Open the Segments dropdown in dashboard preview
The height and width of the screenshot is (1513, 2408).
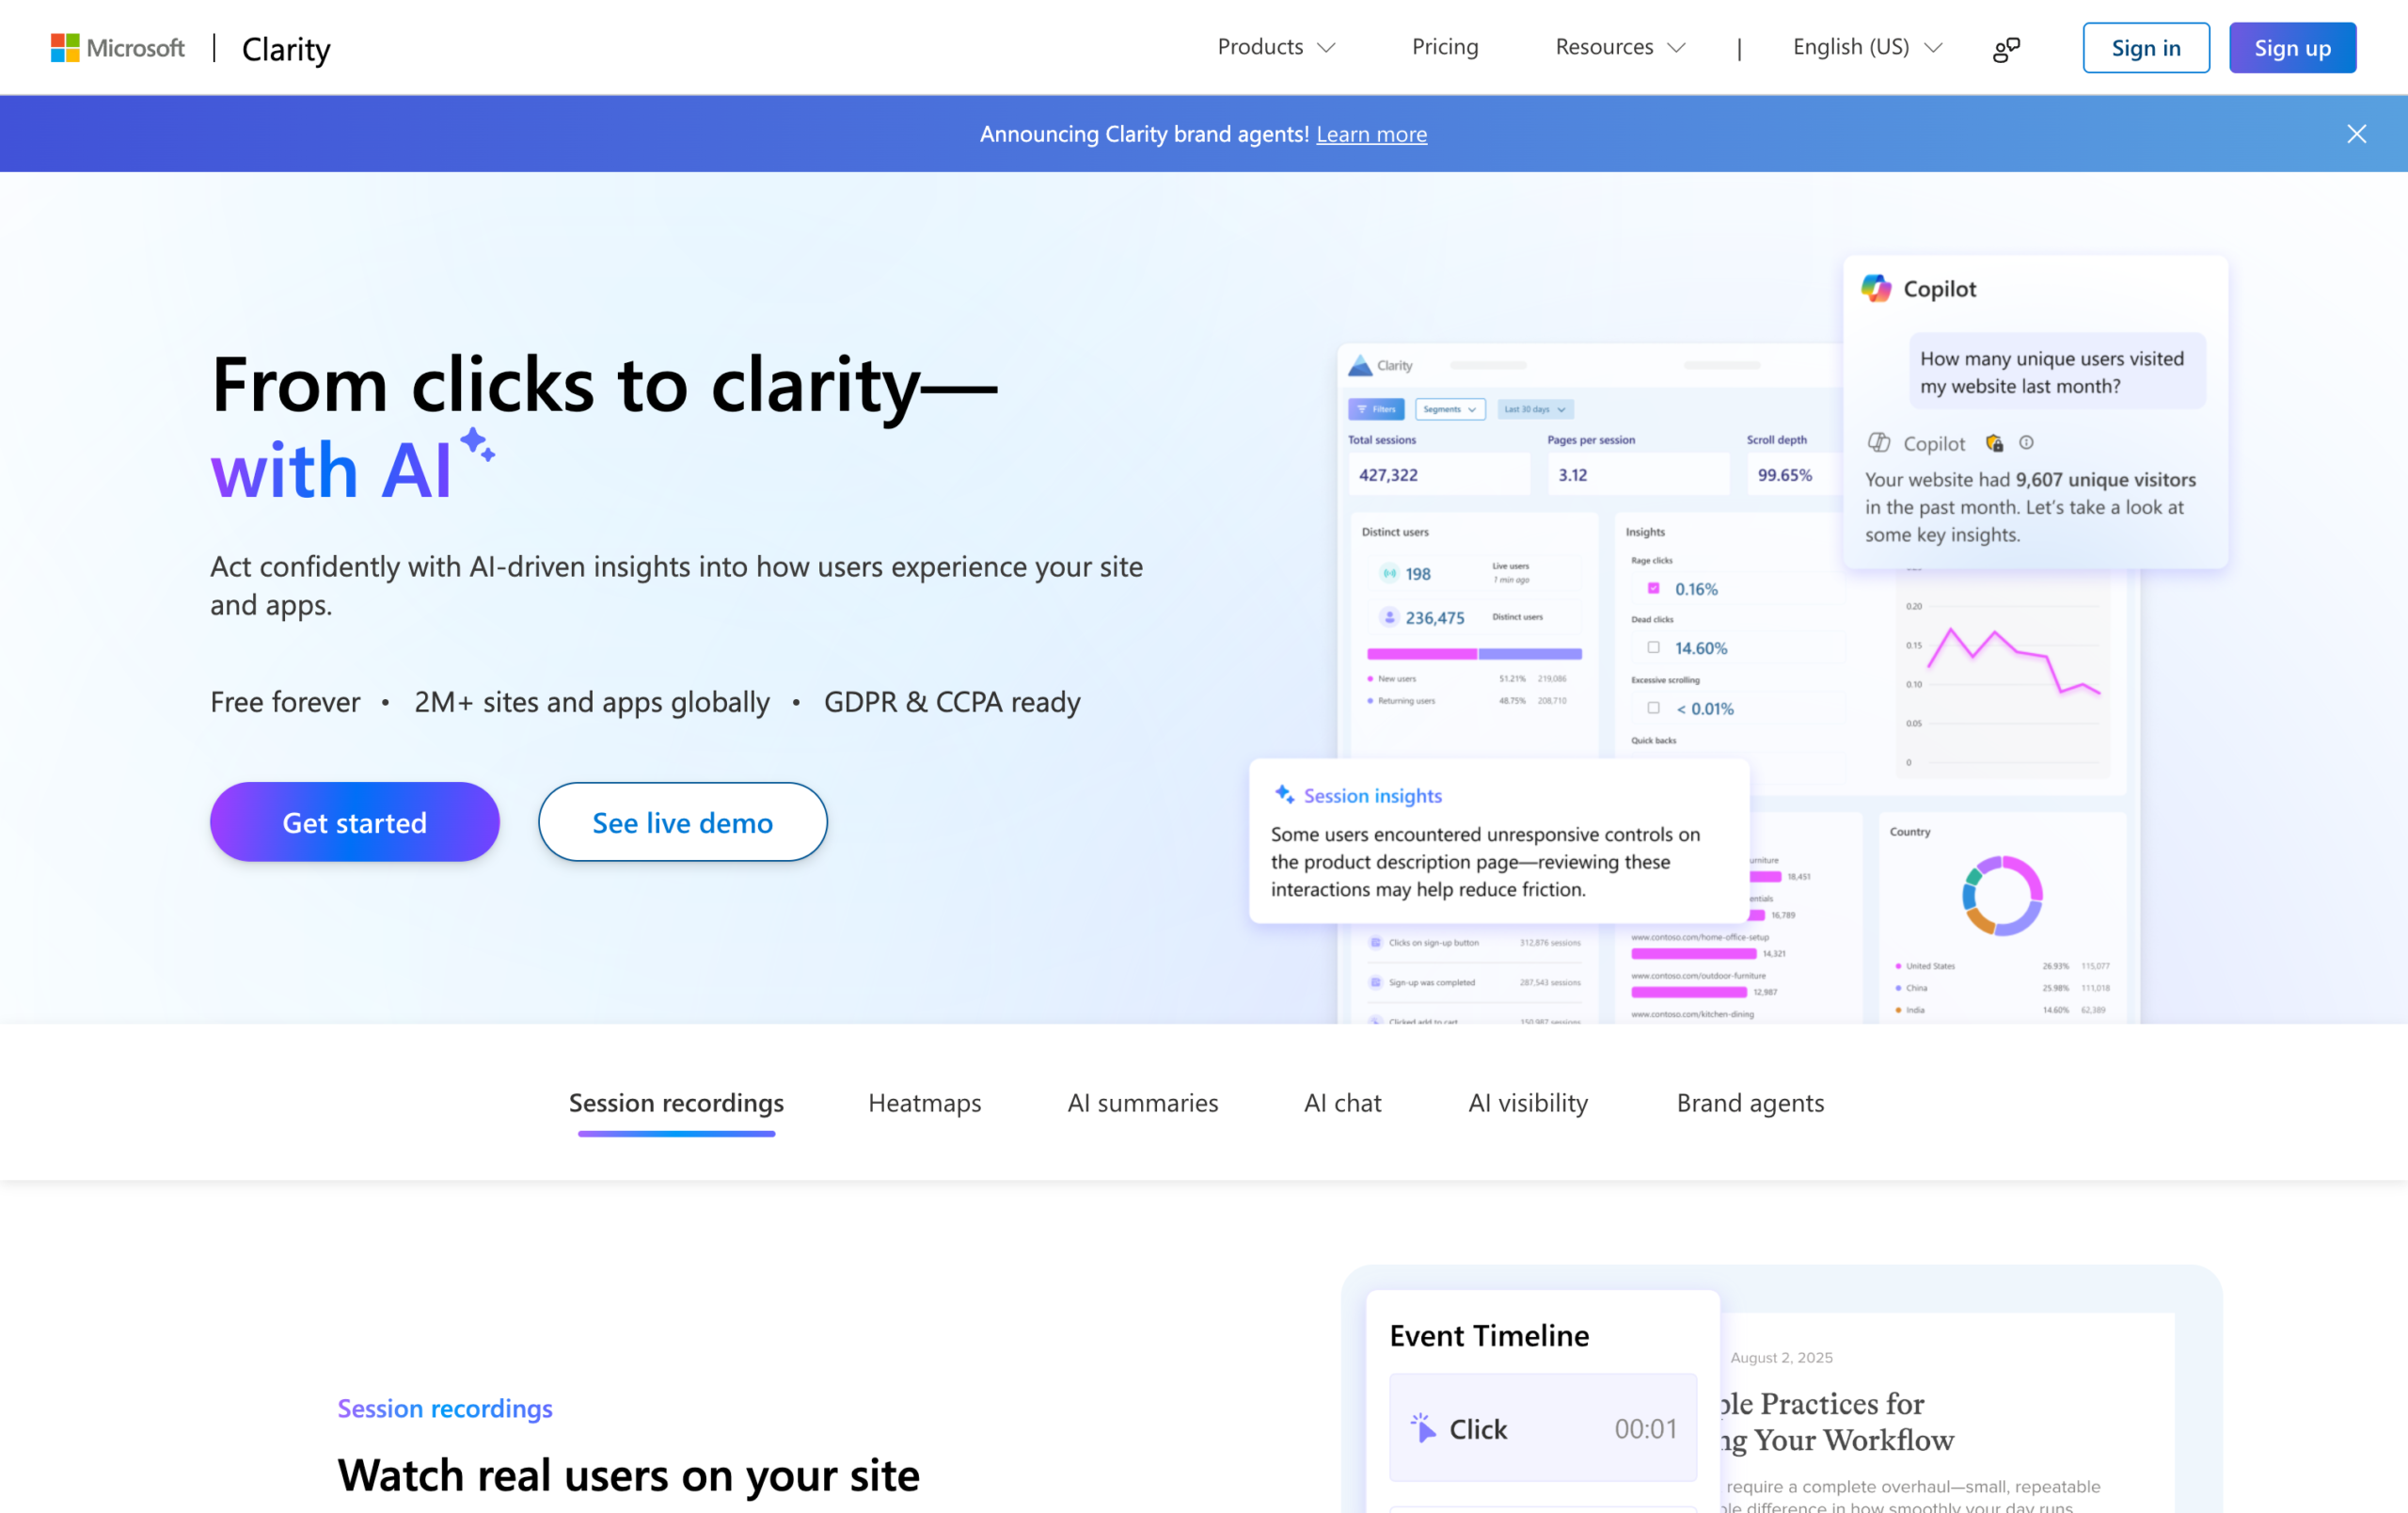(x=1450, y=409)
